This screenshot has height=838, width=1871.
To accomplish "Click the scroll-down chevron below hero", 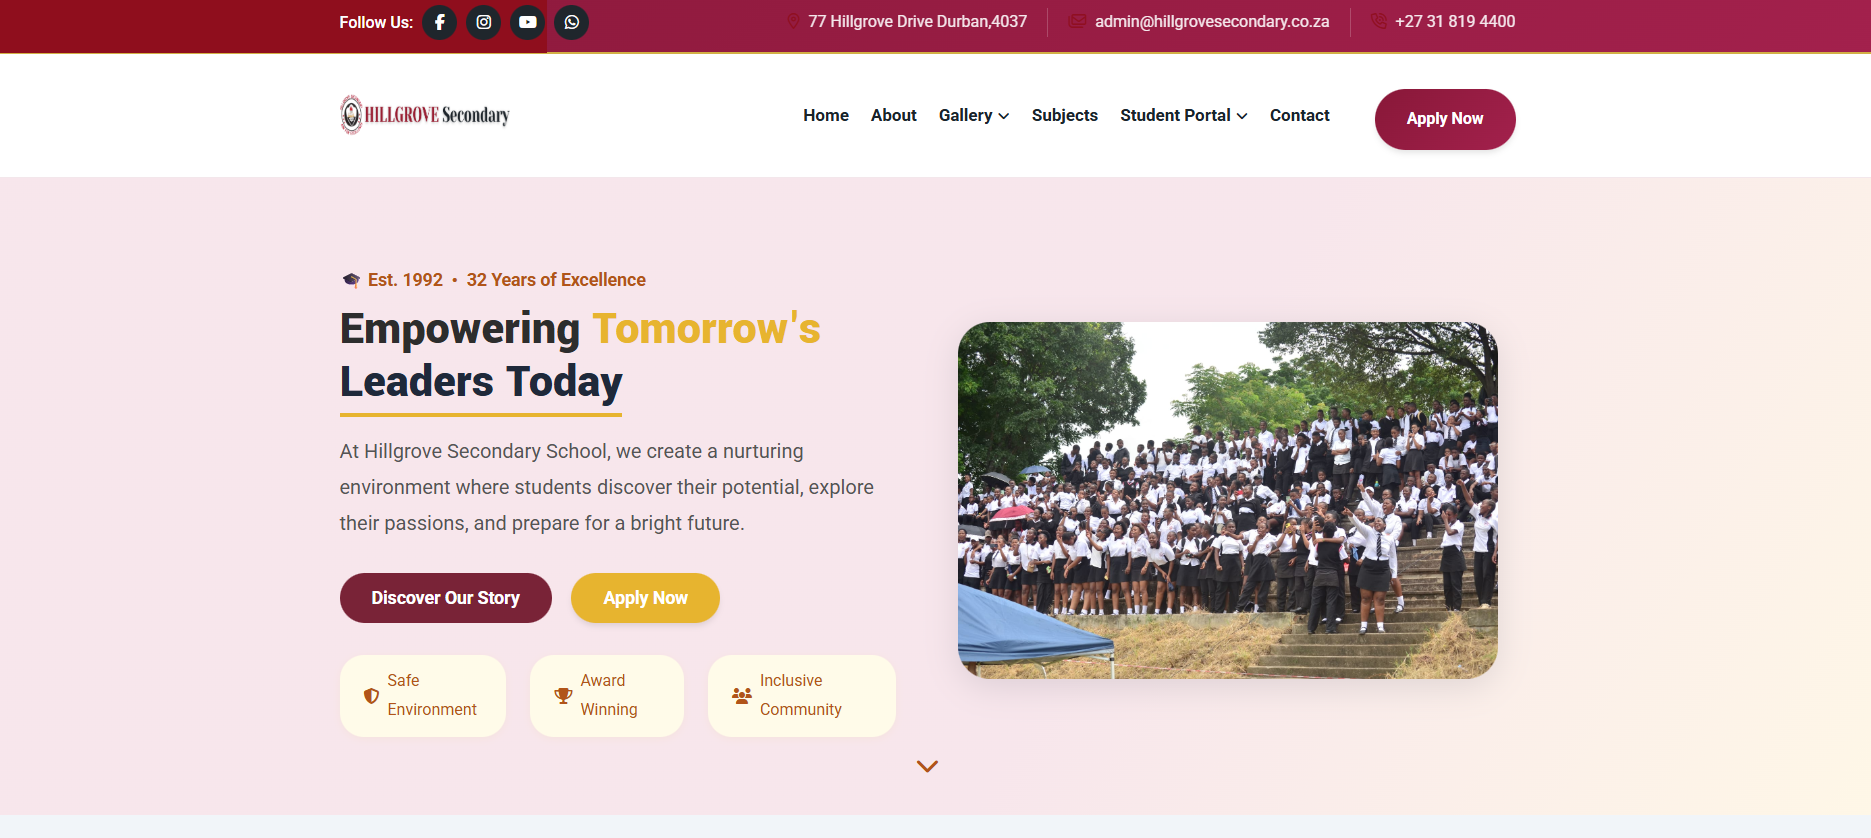I will (928, 766).
